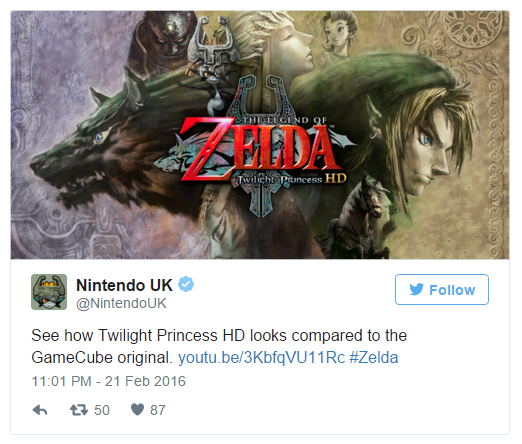Viewport: 522px width, 444px height.
Task: Click the Follow button's text label
Action: pos(452,290)
